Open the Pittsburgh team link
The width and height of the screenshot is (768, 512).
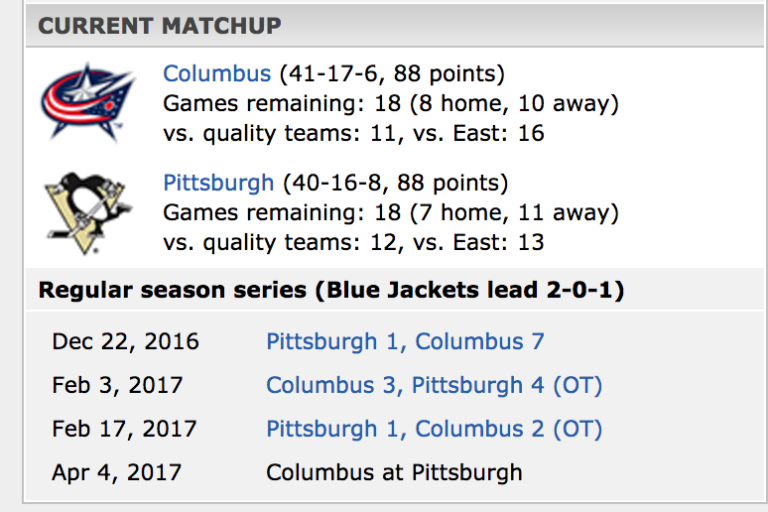[218, 183]
